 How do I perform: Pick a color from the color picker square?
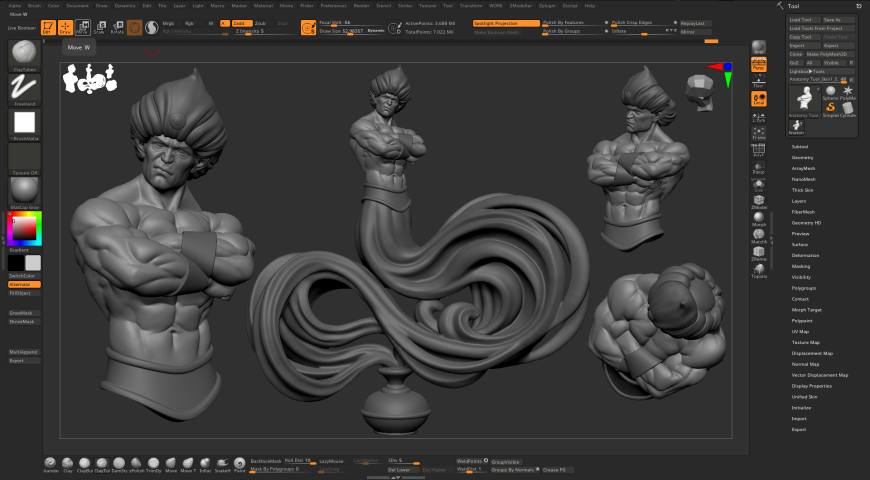[x=24, y=230]
